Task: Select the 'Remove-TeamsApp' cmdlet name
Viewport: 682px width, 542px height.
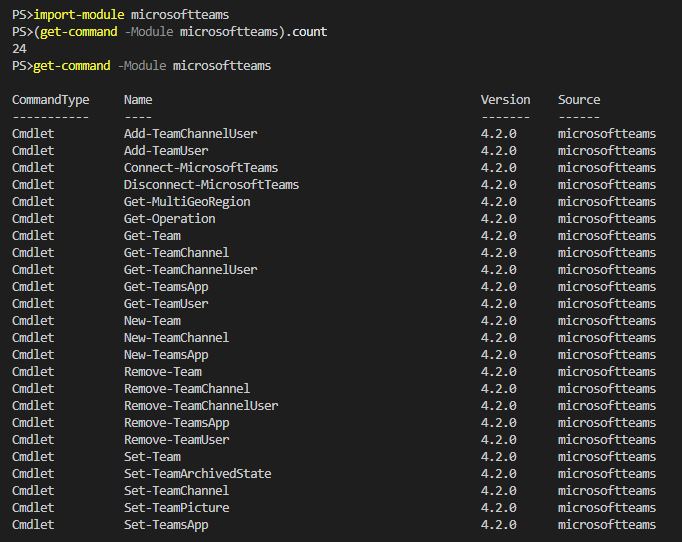Action: (x=177, y=423)
